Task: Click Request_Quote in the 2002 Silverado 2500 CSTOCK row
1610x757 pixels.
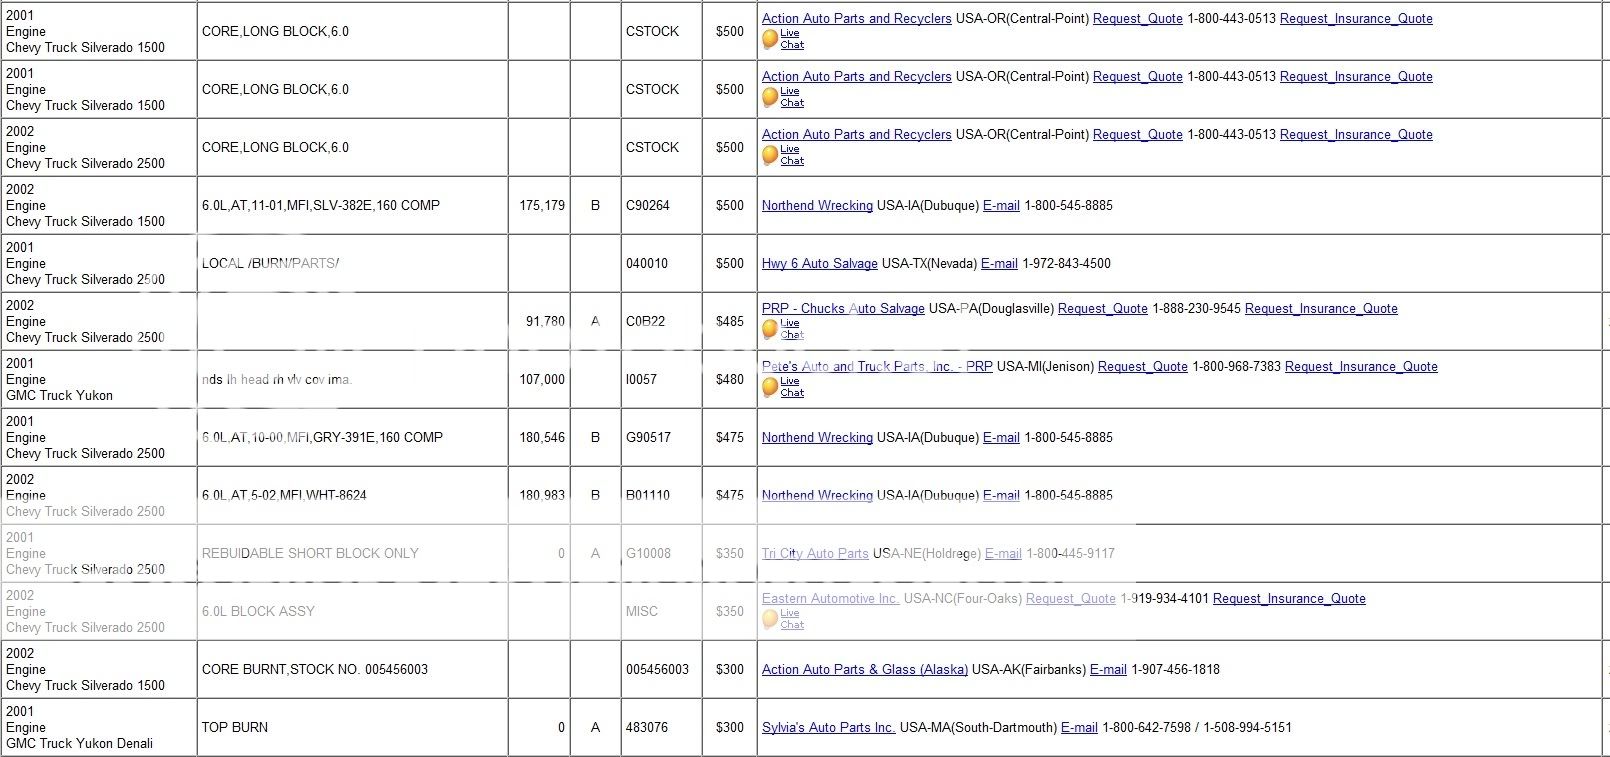Action: click(x=1137, y=134)
